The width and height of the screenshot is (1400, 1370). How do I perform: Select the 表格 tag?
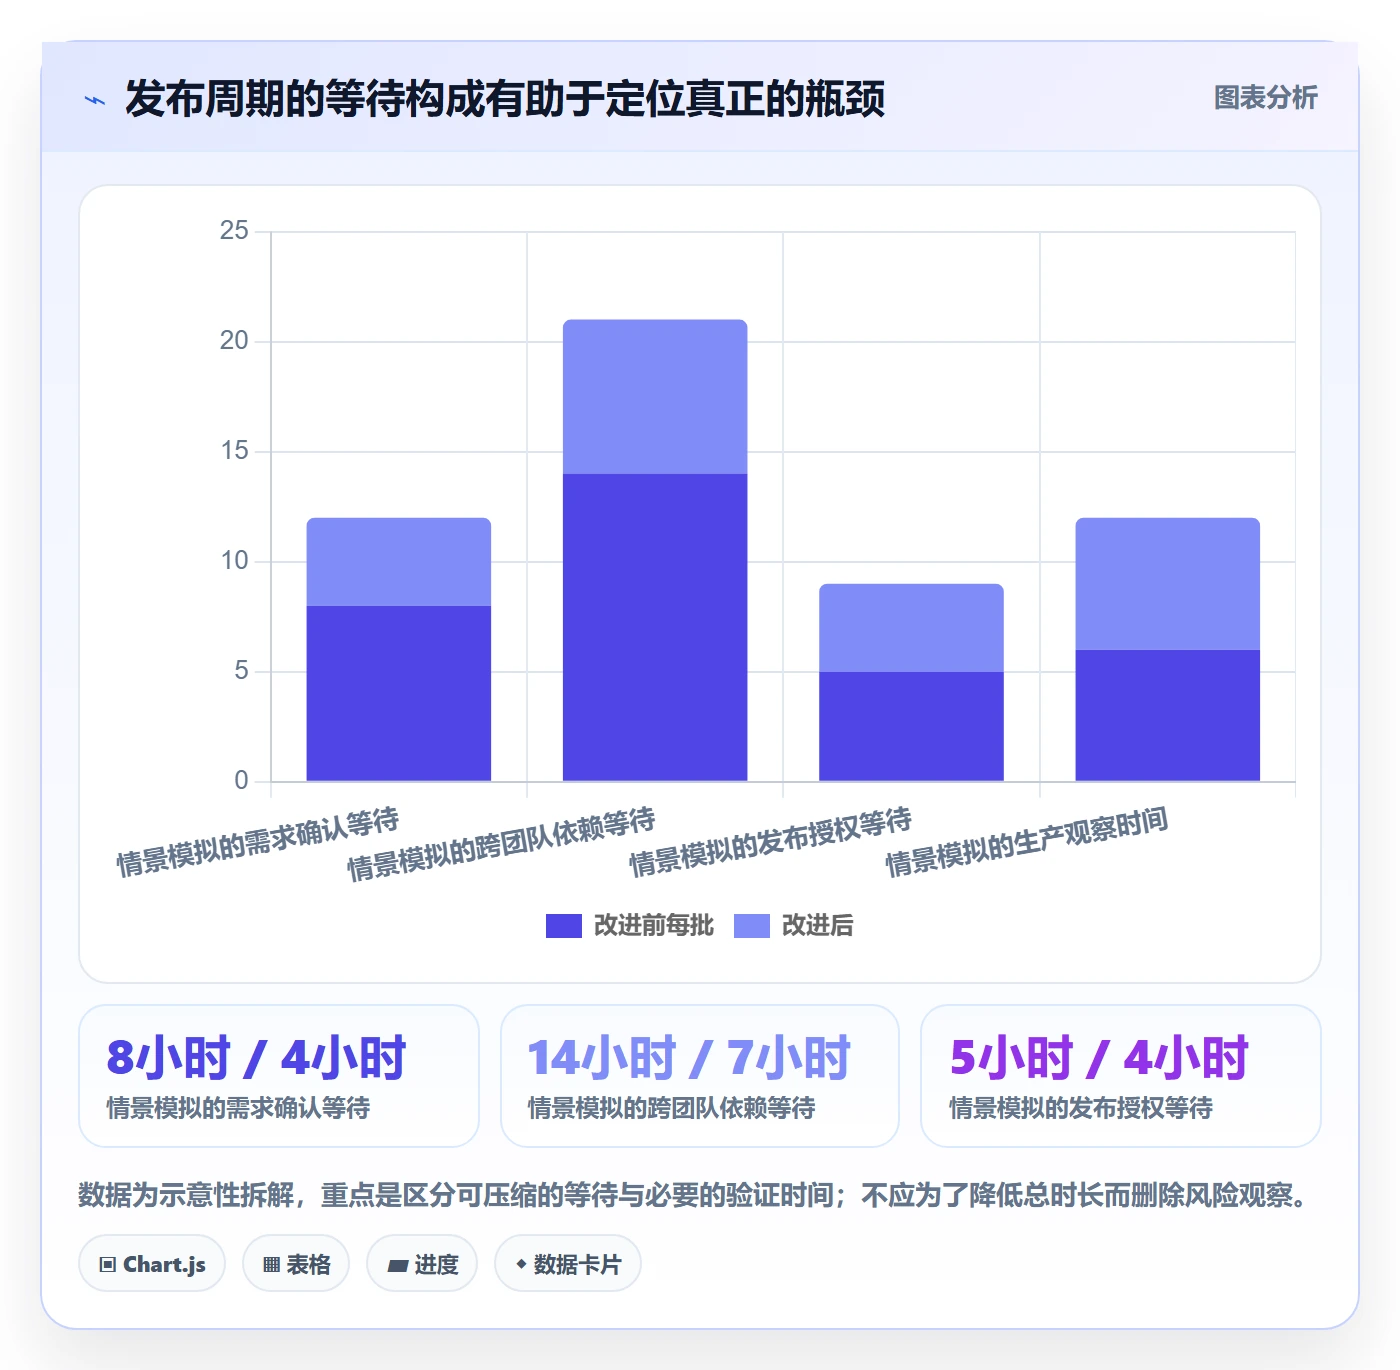296,1264
